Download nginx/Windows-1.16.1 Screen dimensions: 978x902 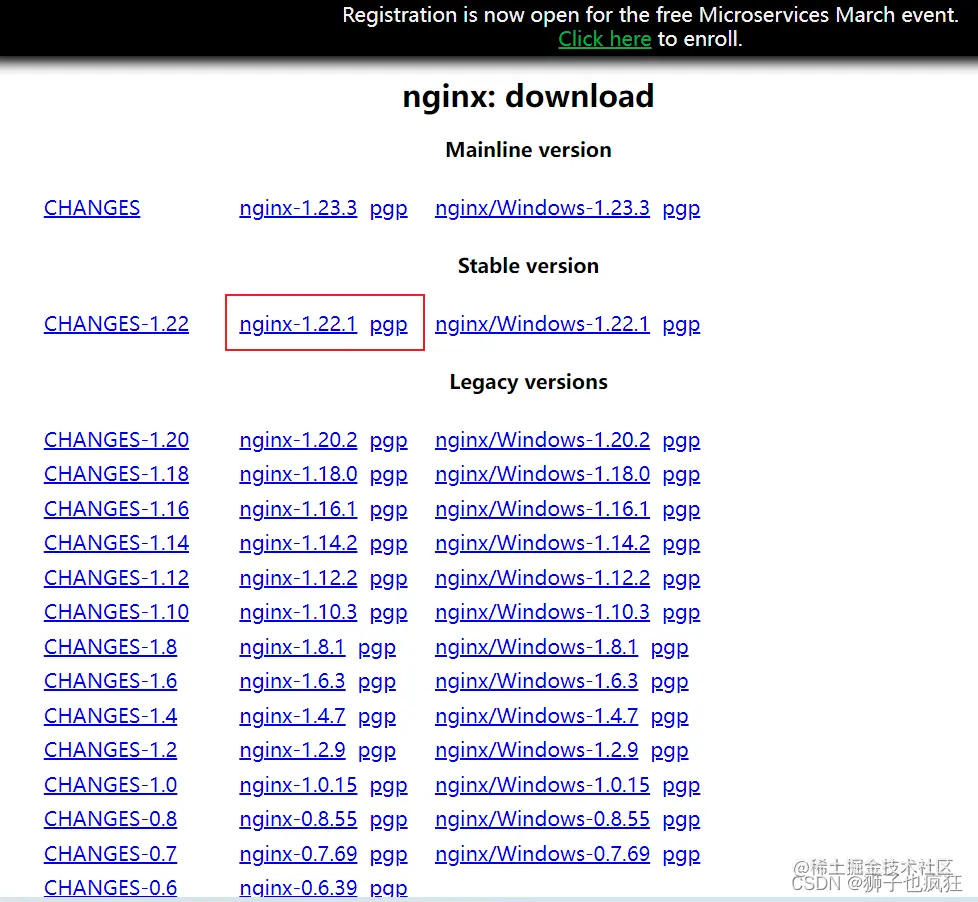tap(543, 509)
